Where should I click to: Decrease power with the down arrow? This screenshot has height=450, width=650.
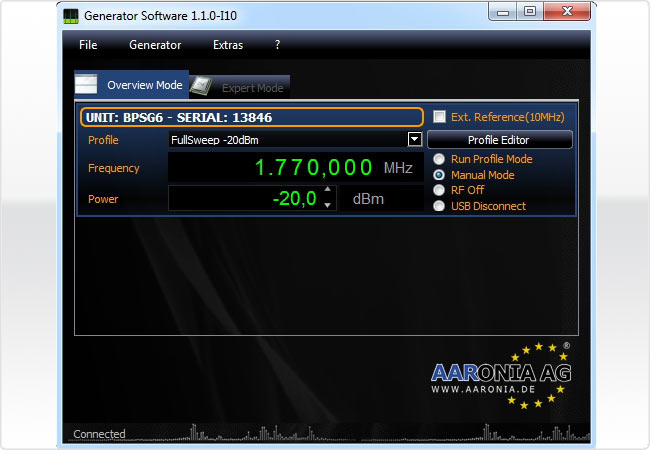click(x=327, y=205)
